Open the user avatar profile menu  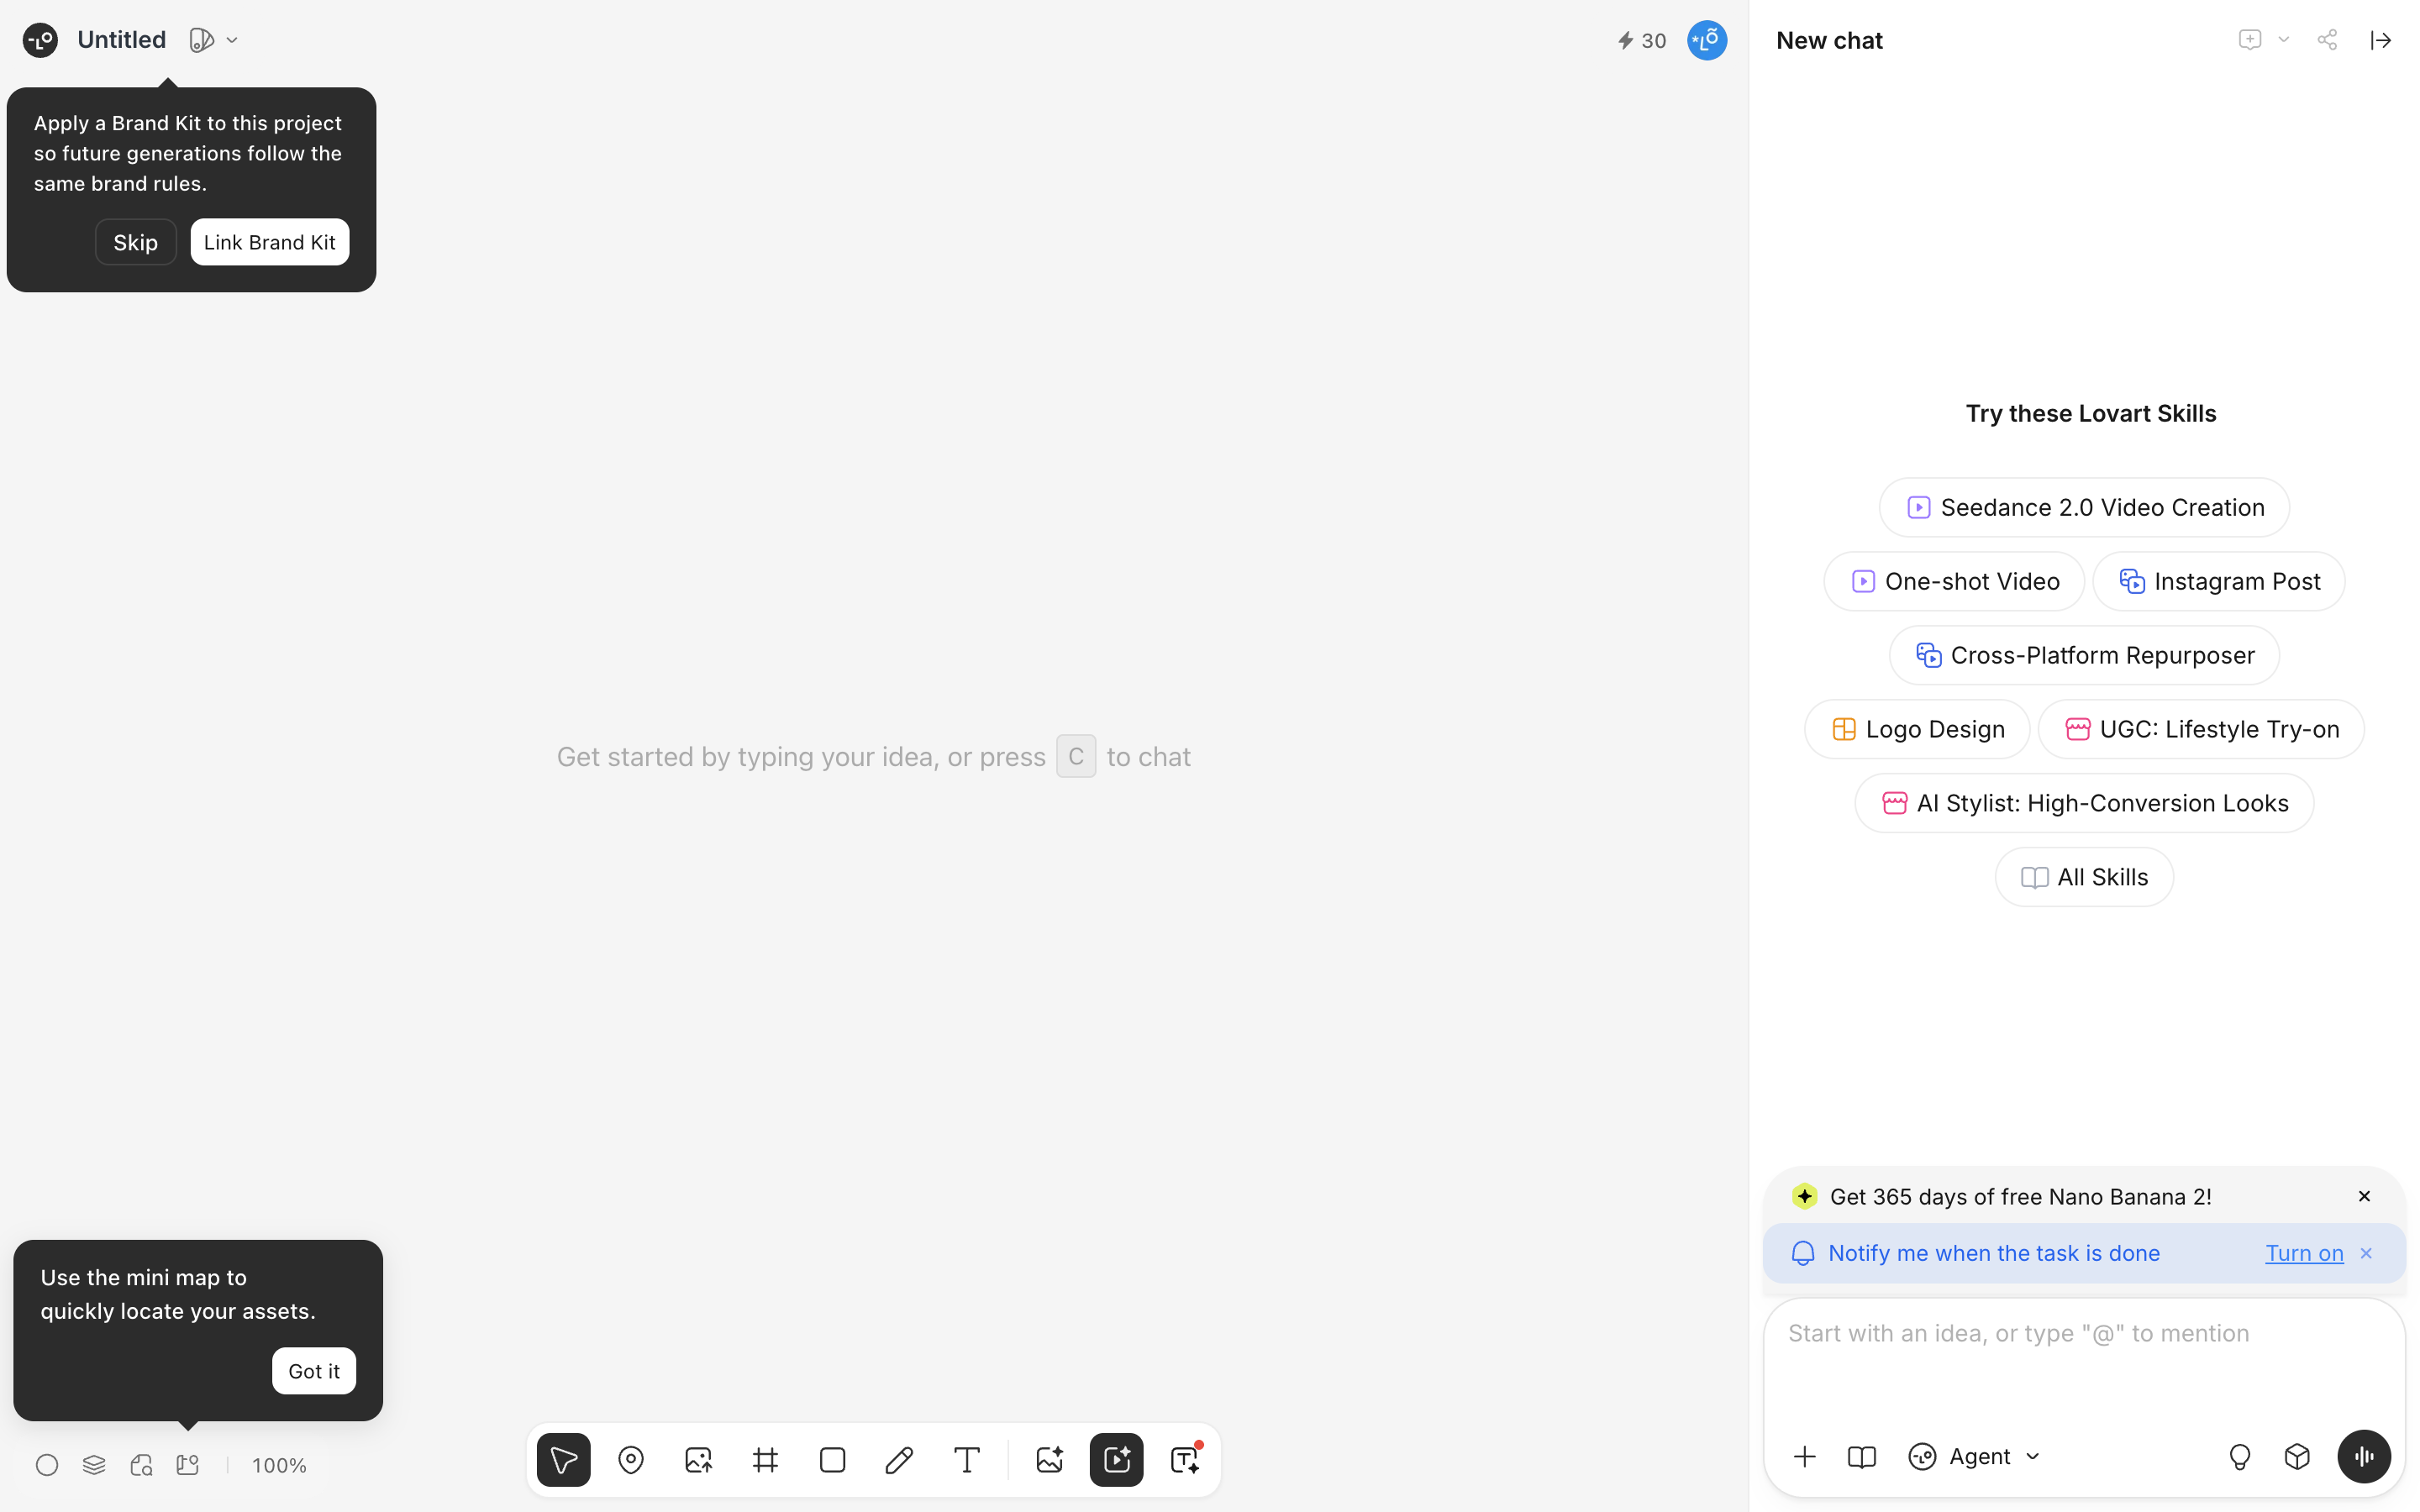1707,40
